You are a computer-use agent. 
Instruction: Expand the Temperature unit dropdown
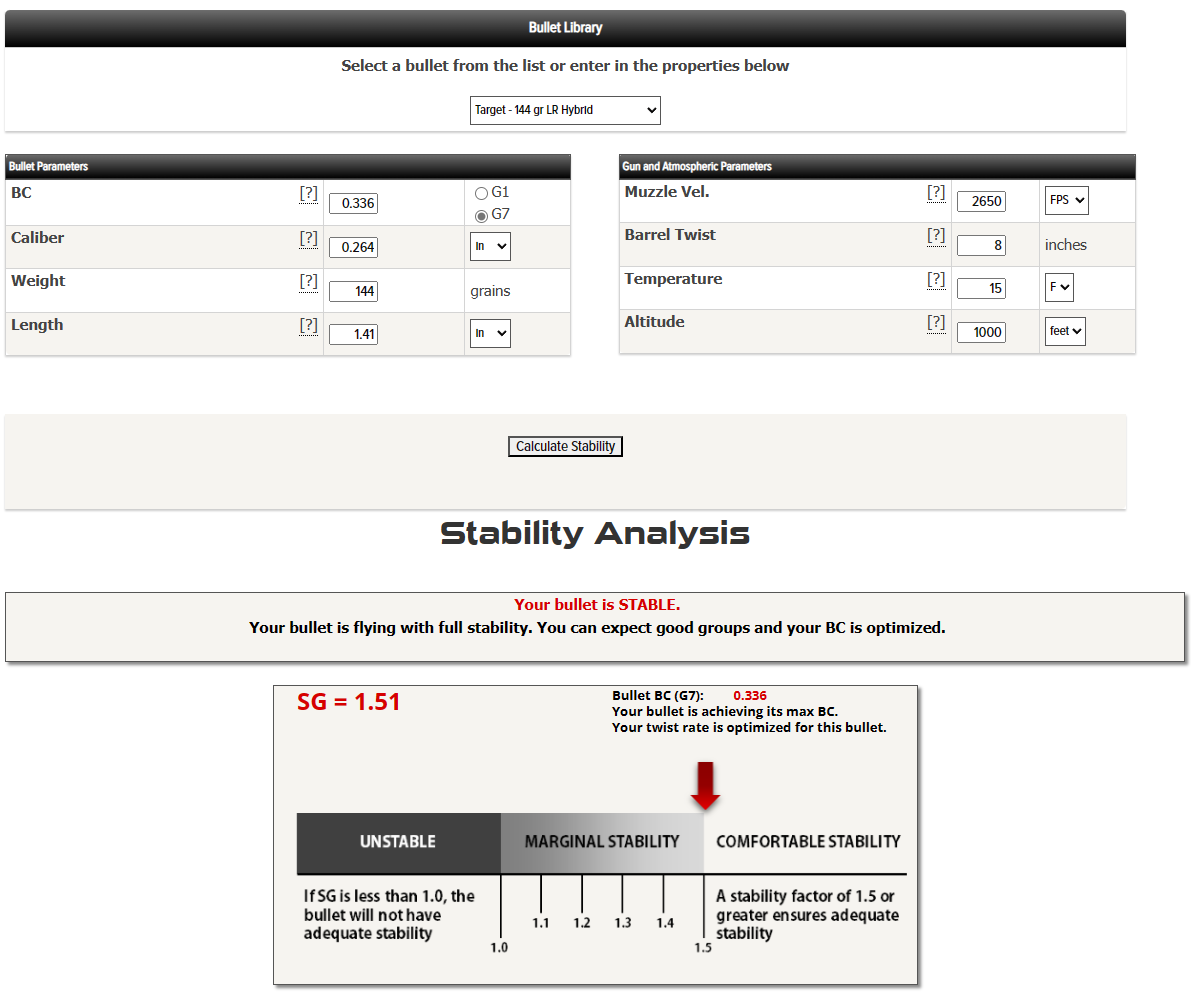pyautogui.click(x=1059, y=288)
